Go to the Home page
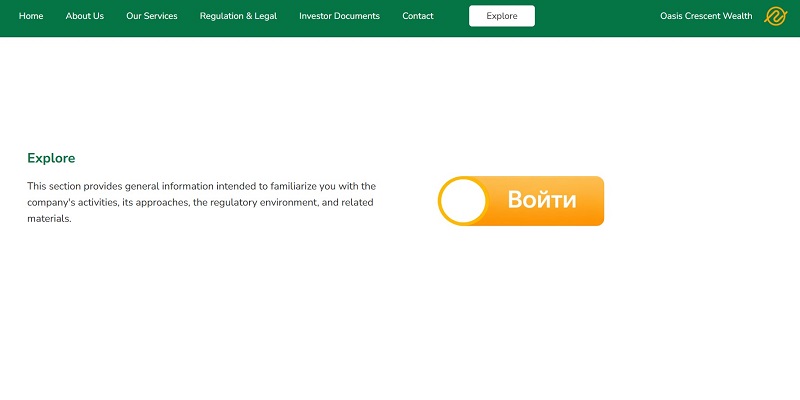 pos(31,16)
